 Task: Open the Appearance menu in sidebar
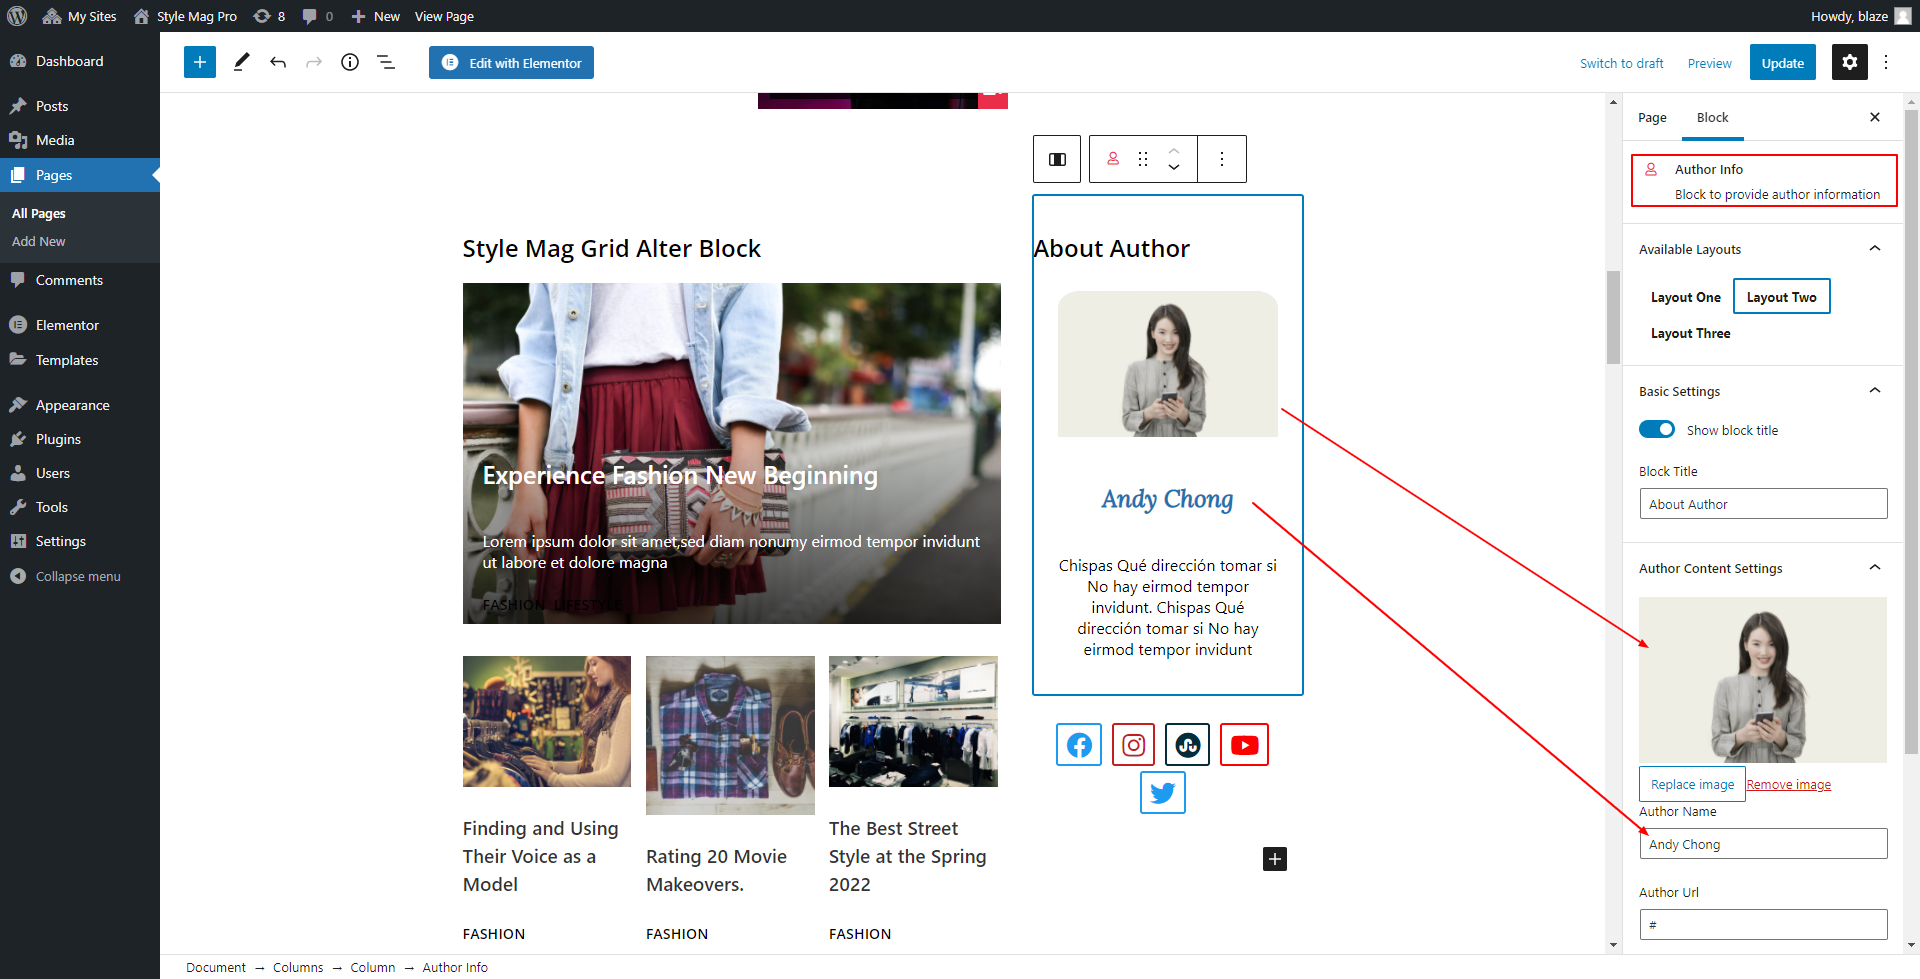tap(72, 405)
